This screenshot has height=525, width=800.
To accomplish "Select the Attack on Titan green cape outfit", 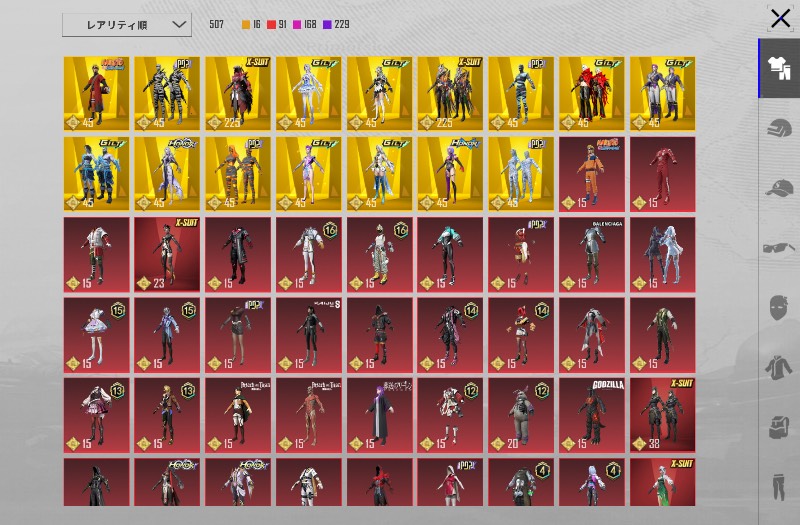I will pos(238,415).
